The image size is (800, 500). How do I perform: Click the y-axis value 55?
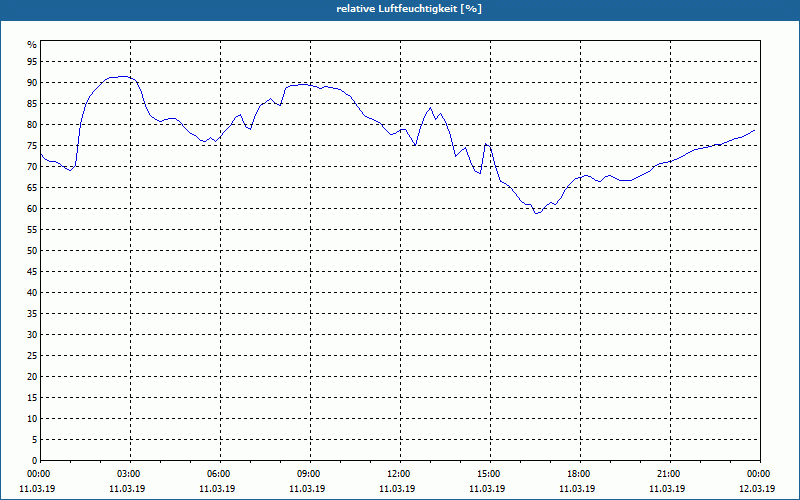(32, 230)
